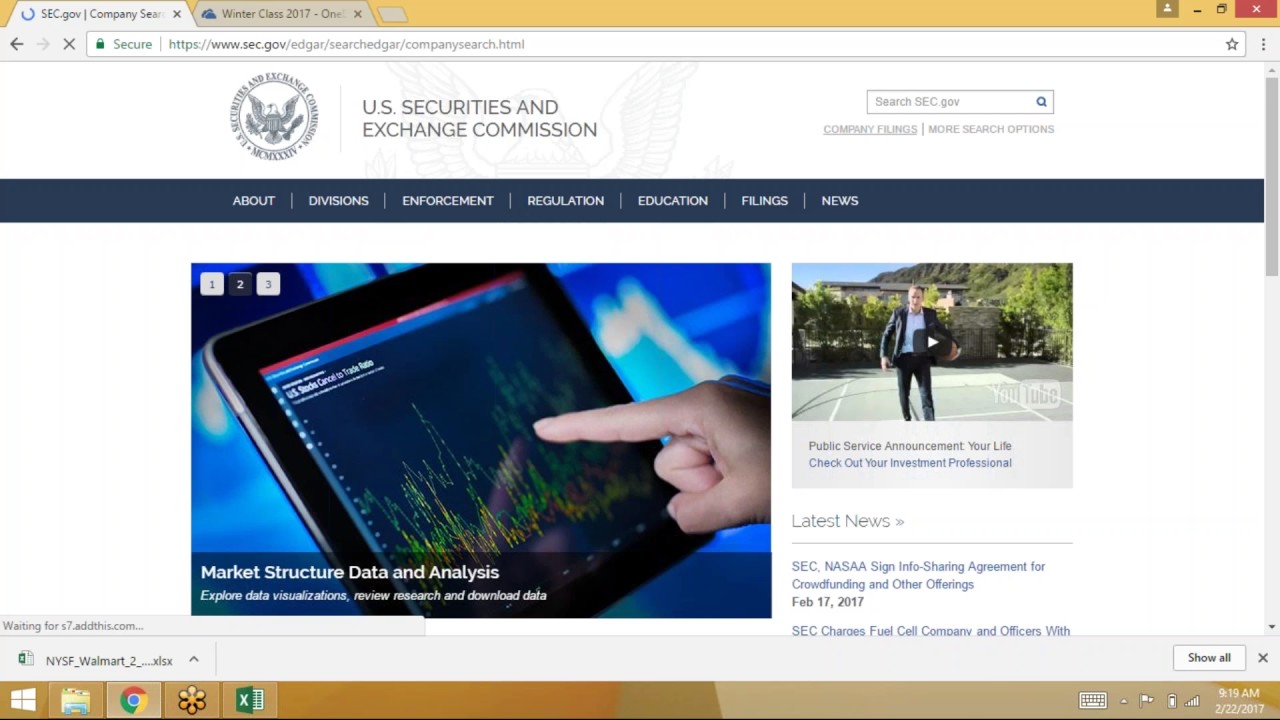Bookmark this page with the star icon
The height and width of the screenshot is (720, 1280).
click(x=1232, y=44)
